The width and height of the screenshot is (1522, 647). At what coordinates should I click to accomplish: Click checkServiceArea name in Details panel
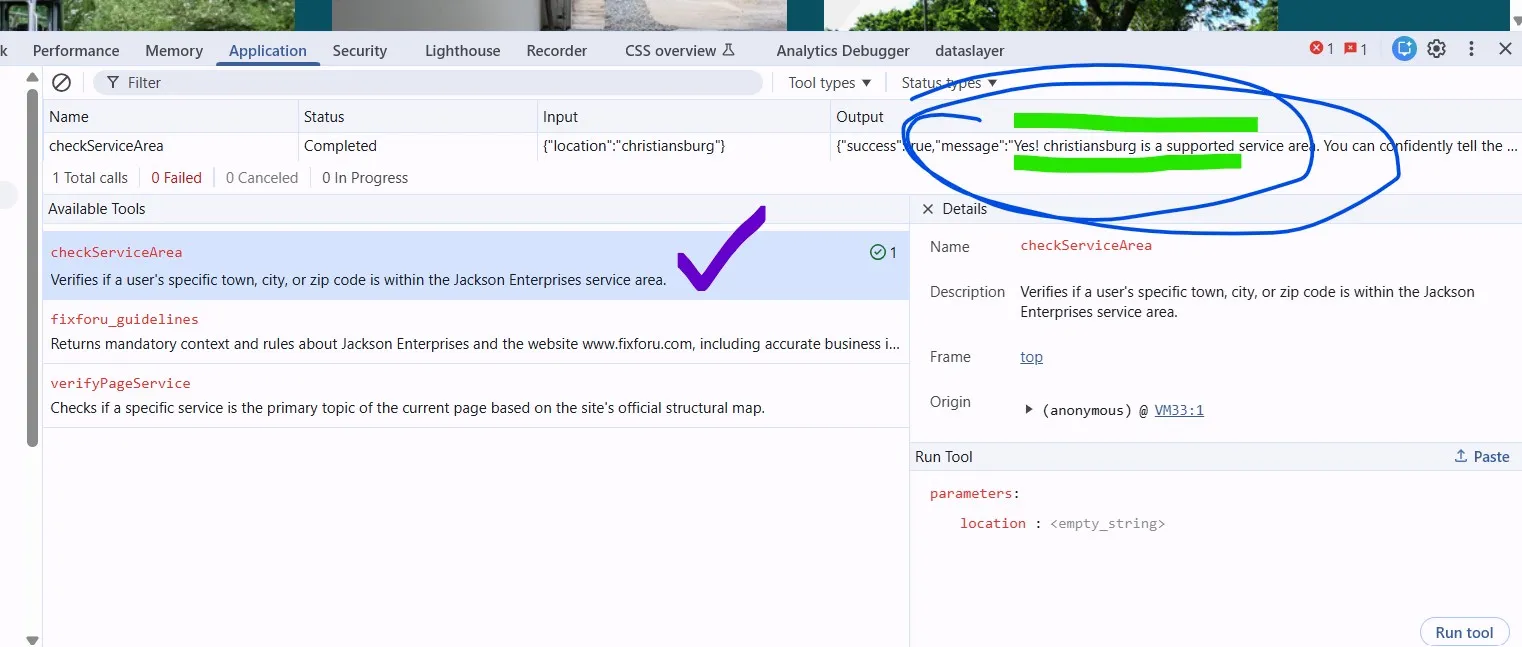1086,245
